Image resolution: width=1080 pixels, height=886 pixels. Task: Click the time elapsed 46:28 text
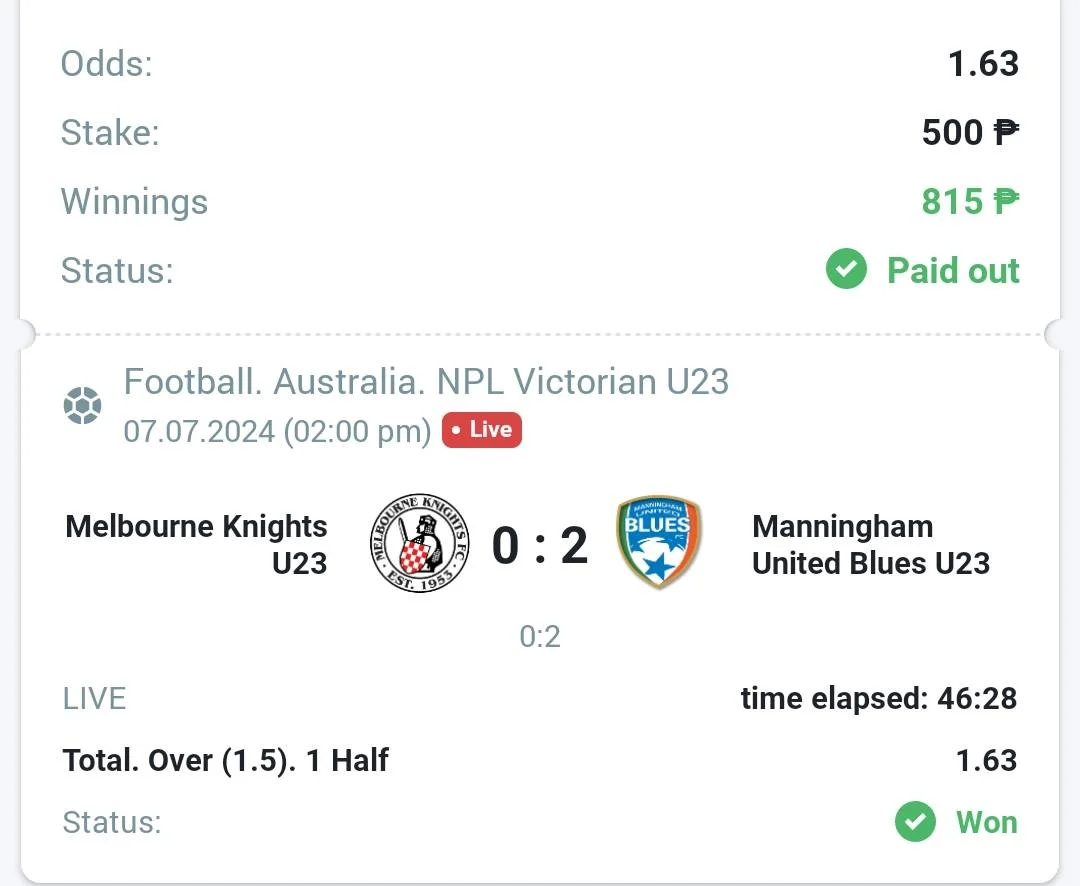pyautogui.click(x=879, y=699)
